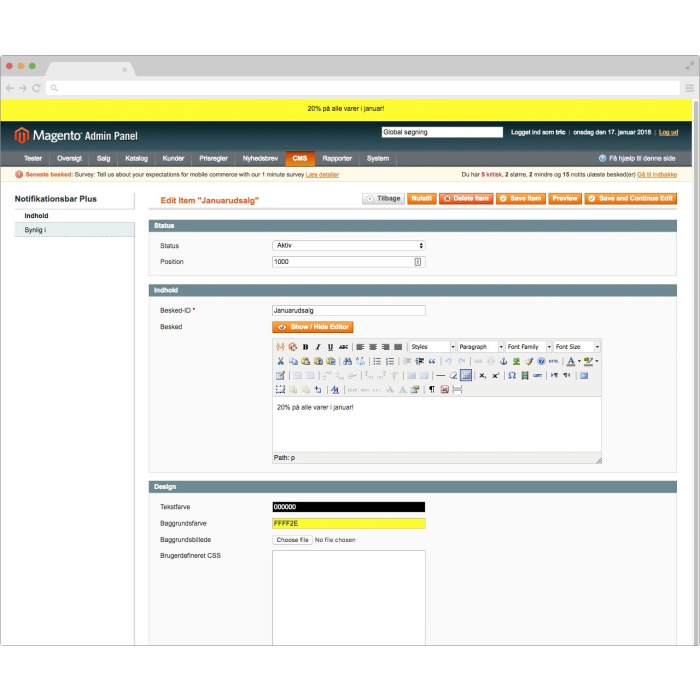Open the HTML source editor

pos(554,361)
